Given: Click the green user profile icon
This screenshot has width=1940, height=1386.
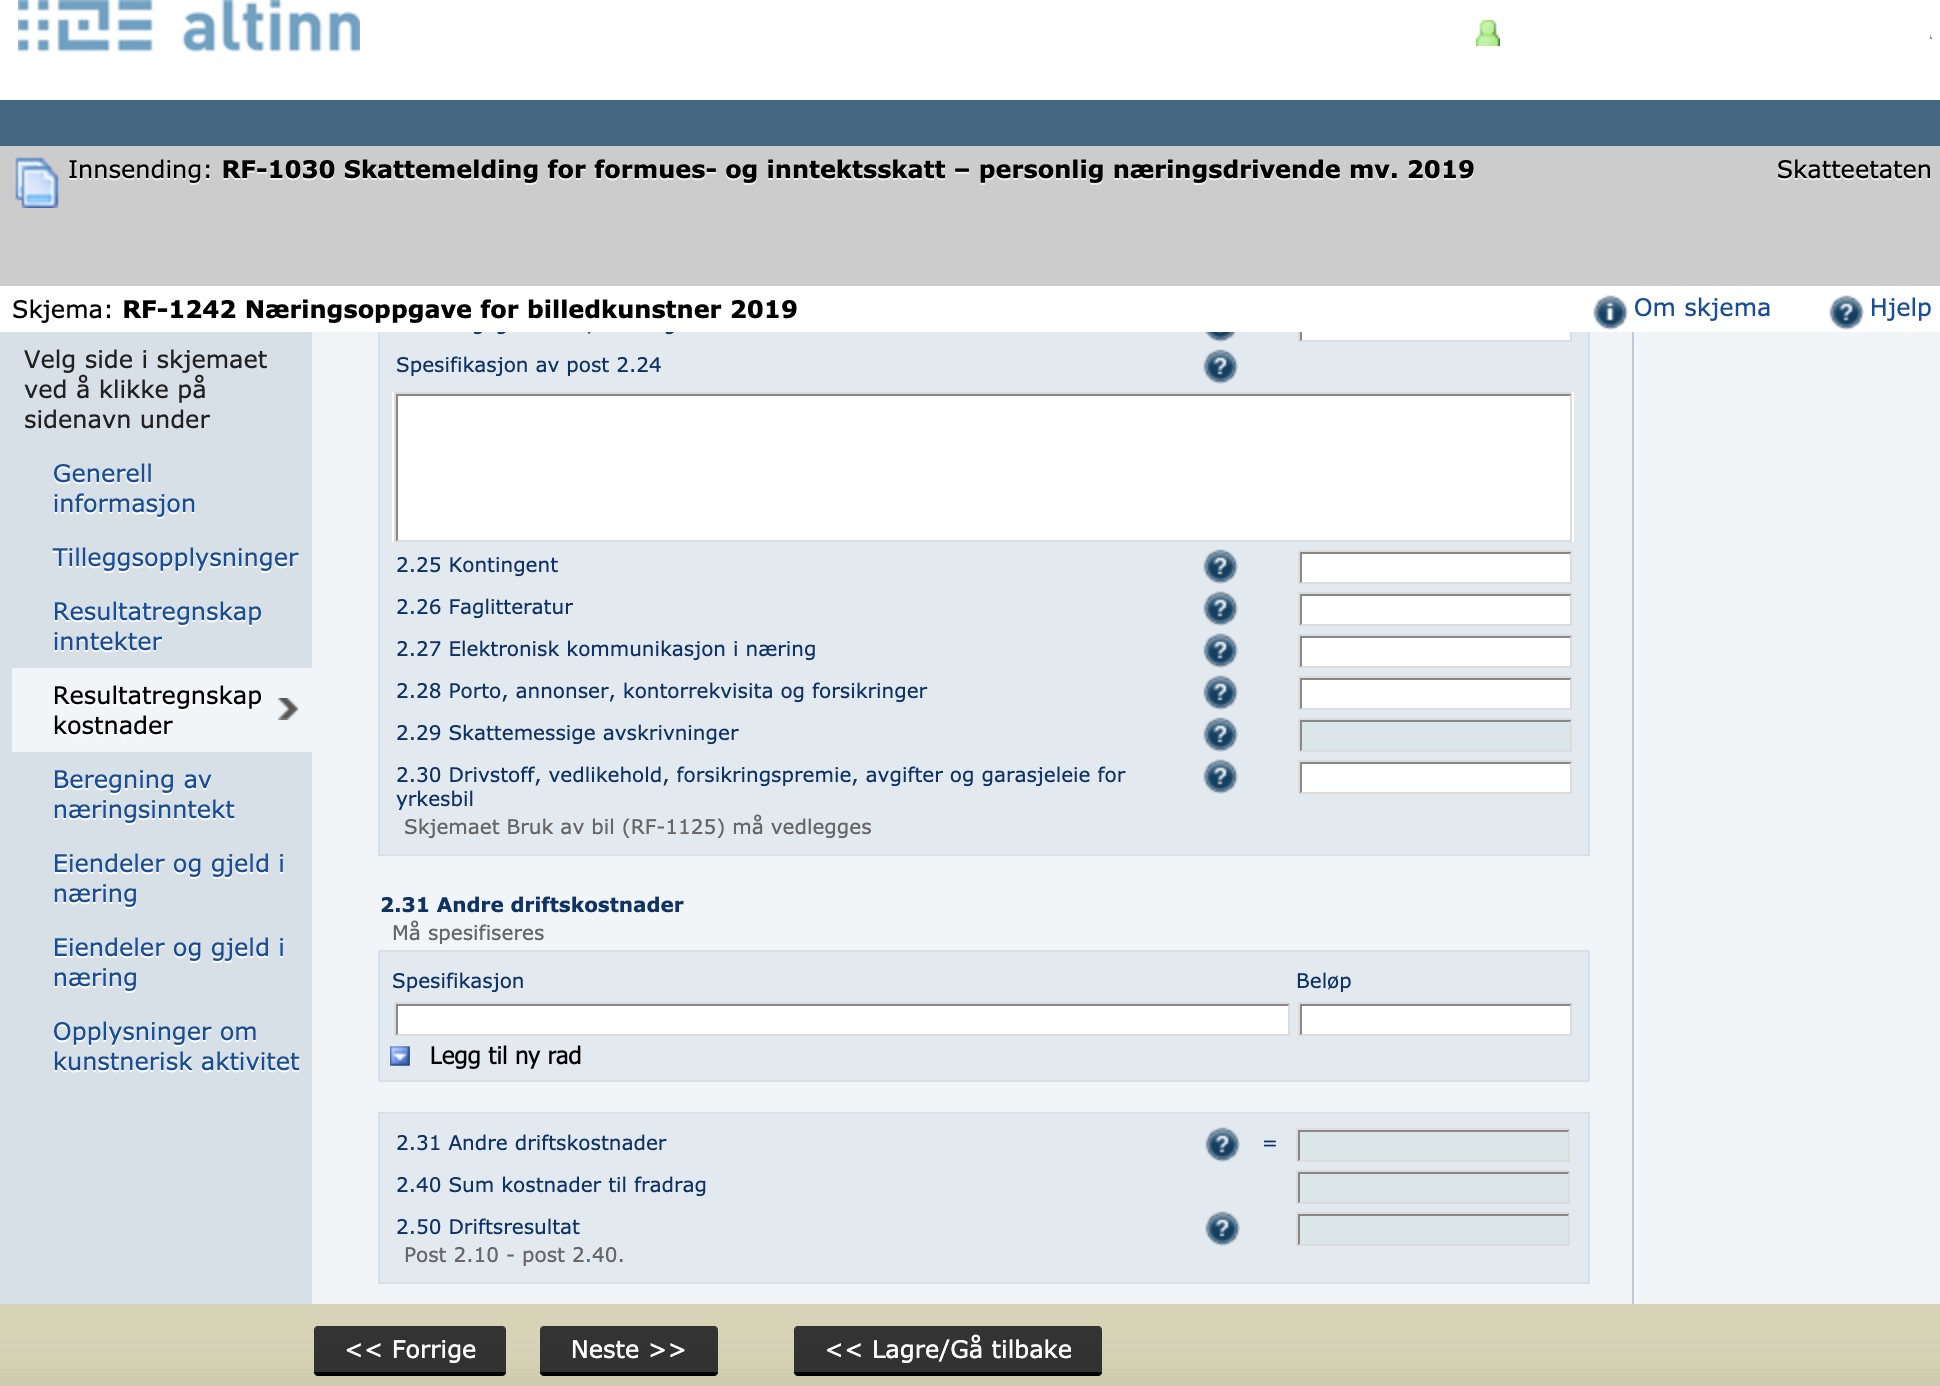Looking at the screenshot, I should point(1488,34).
